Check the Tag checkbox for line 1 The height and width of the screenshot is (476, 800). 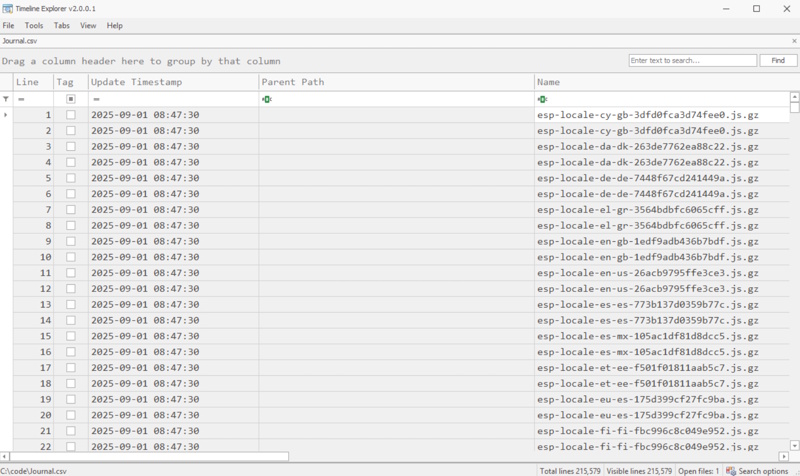[x=71, y=115]
